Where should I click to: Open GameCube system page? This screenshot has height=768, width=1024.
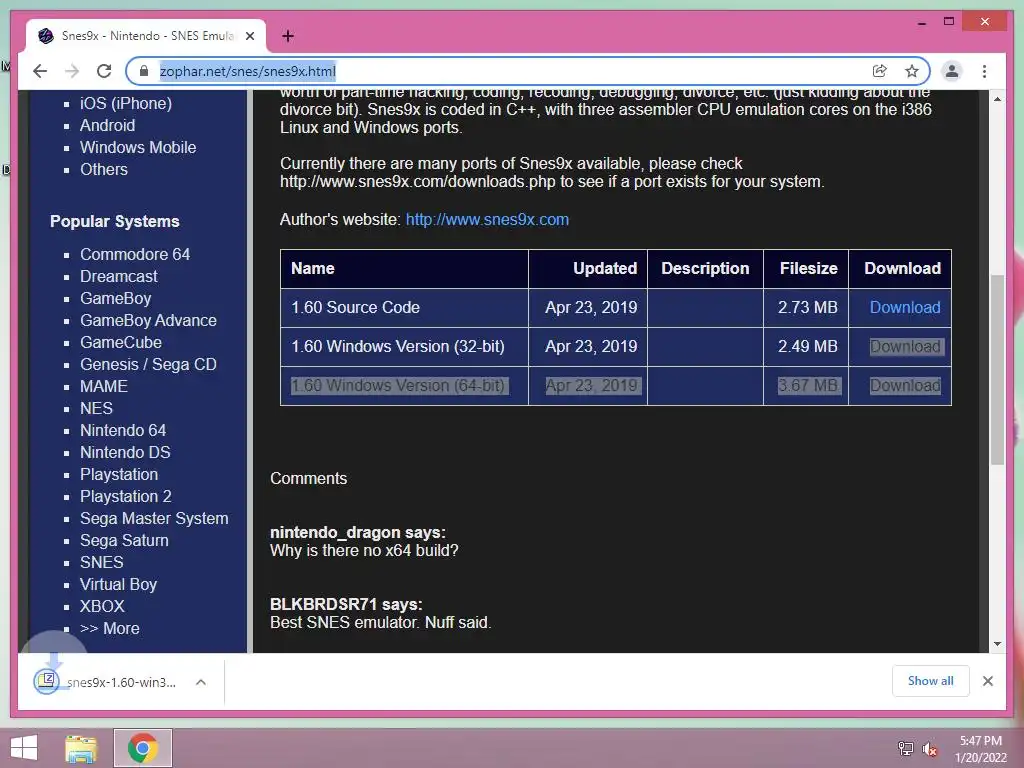[x=121, y=342]
